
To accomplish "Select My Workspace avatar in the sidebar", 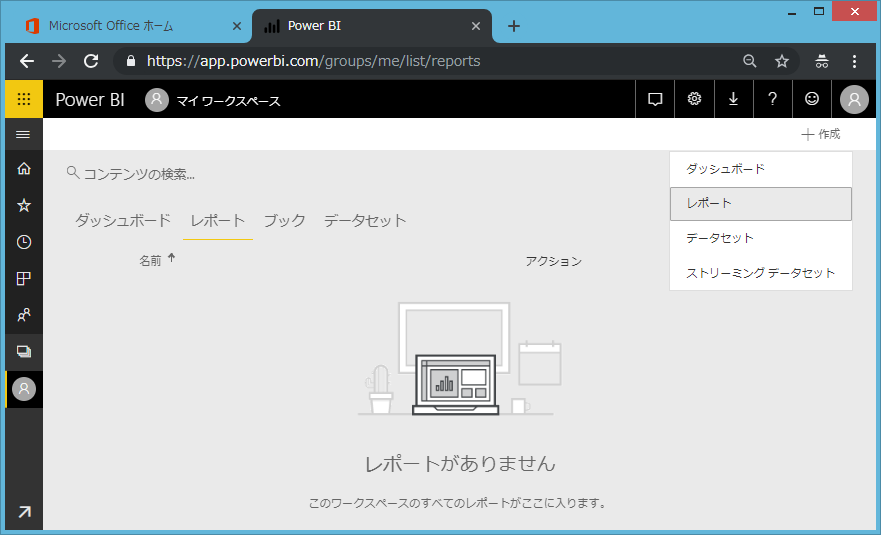I will click(24, 389).
